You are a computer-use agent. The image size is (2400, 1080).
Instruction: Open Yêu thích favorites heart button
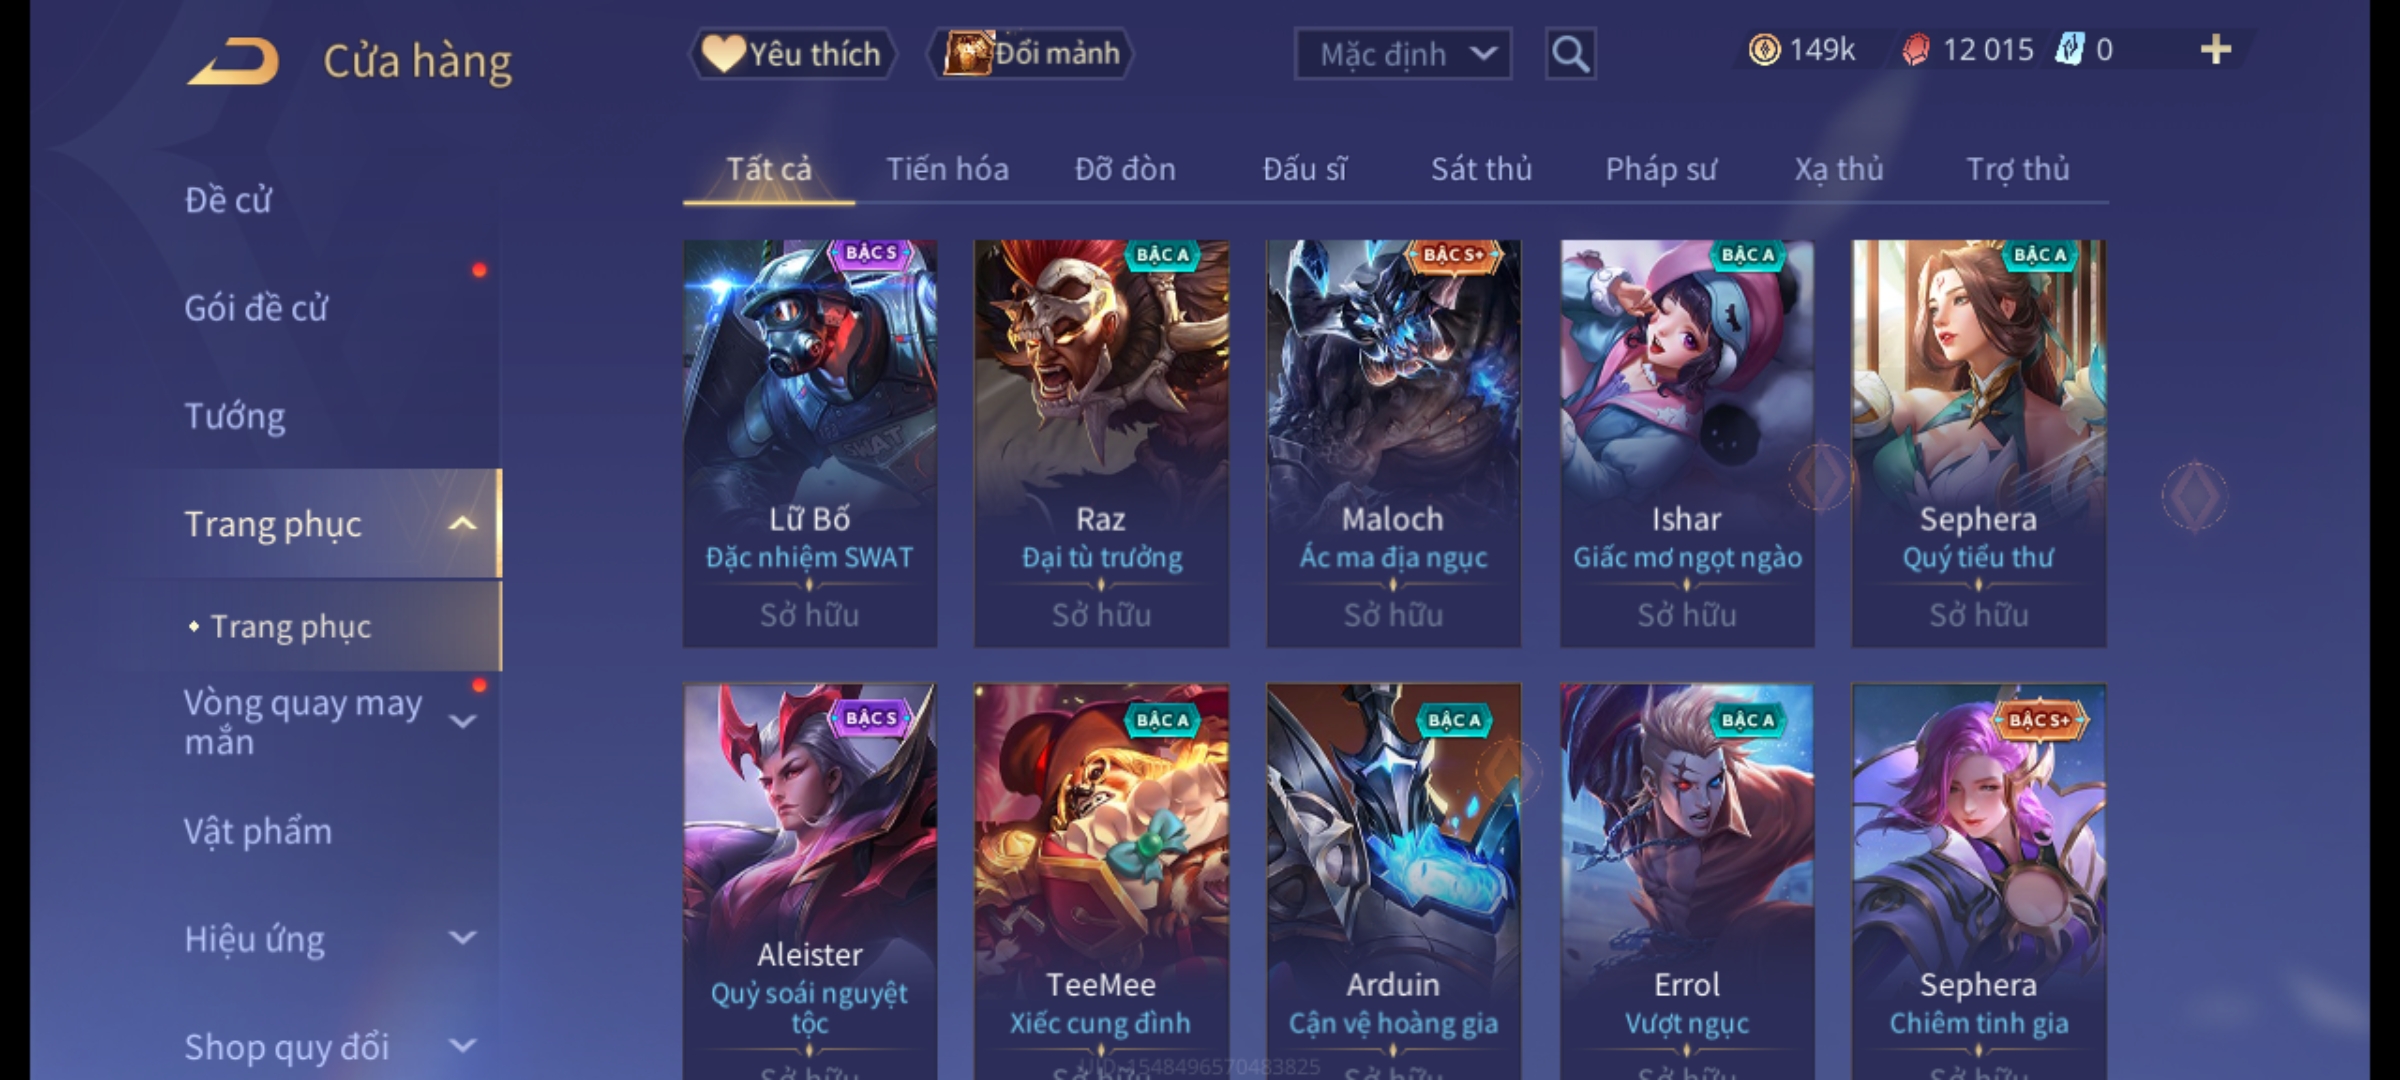(792, 54)
